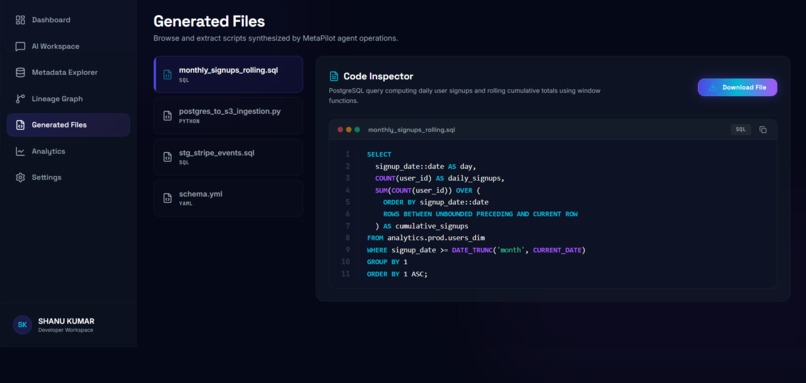
Task: Open the Lineage Graph page
Action: [x=68, y=99]
